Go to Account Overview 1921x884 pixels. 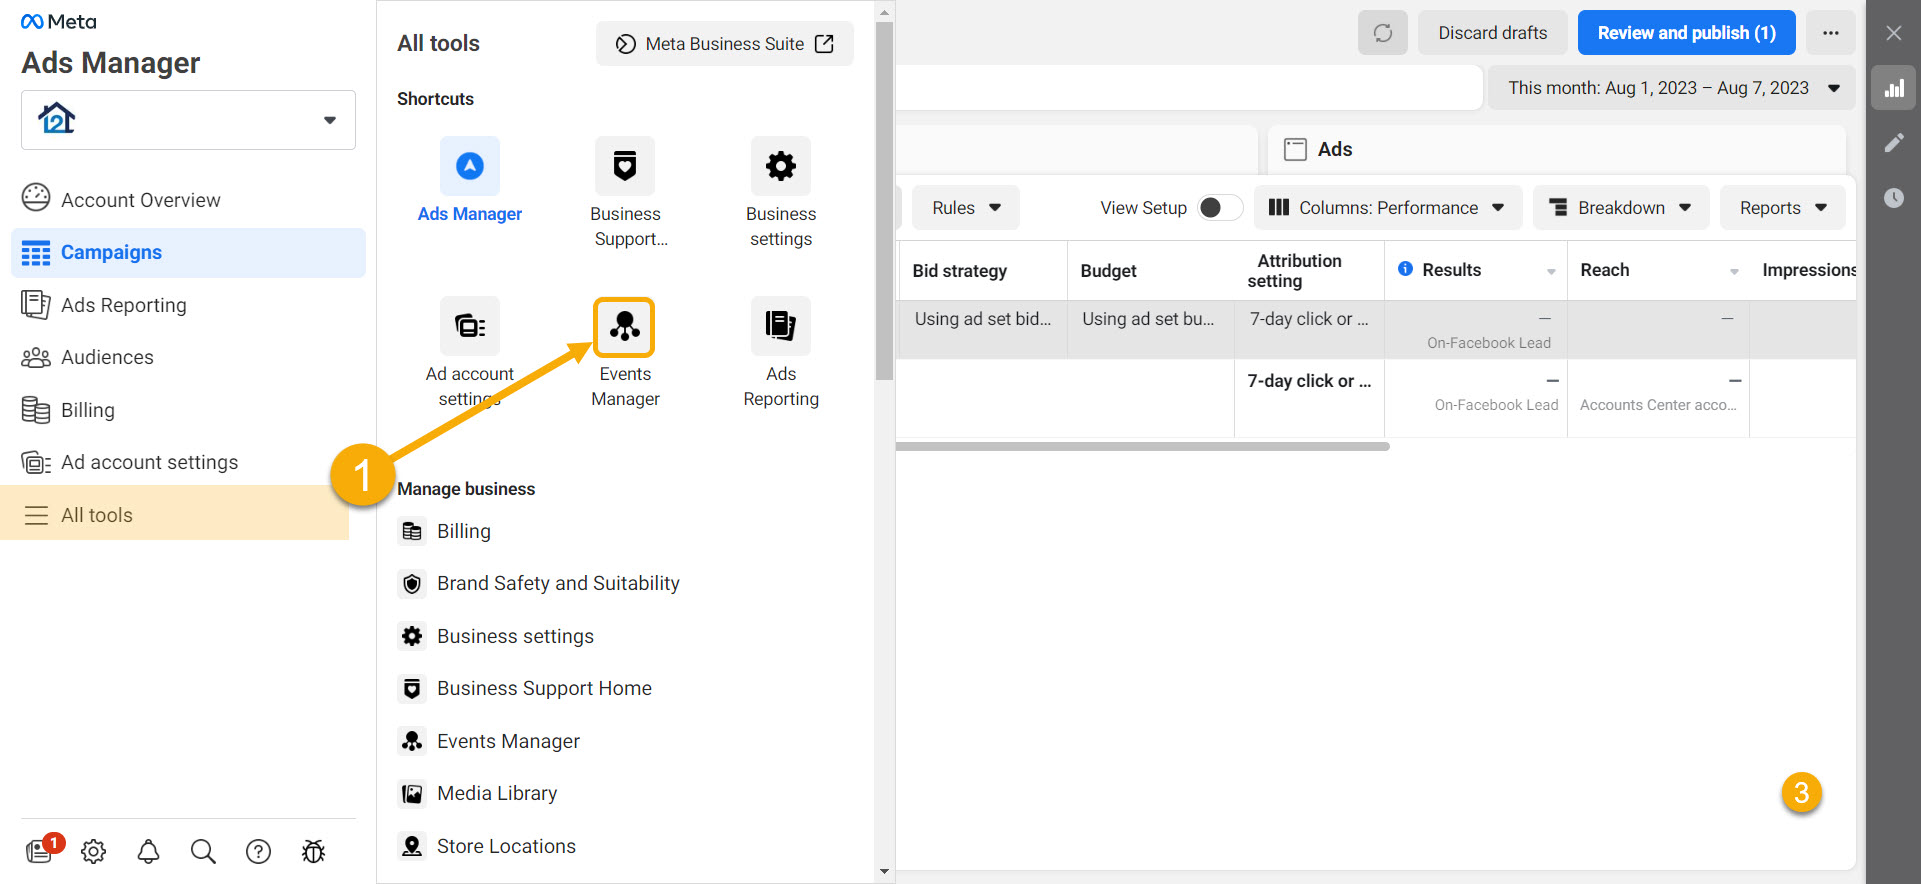coord(188,199)
